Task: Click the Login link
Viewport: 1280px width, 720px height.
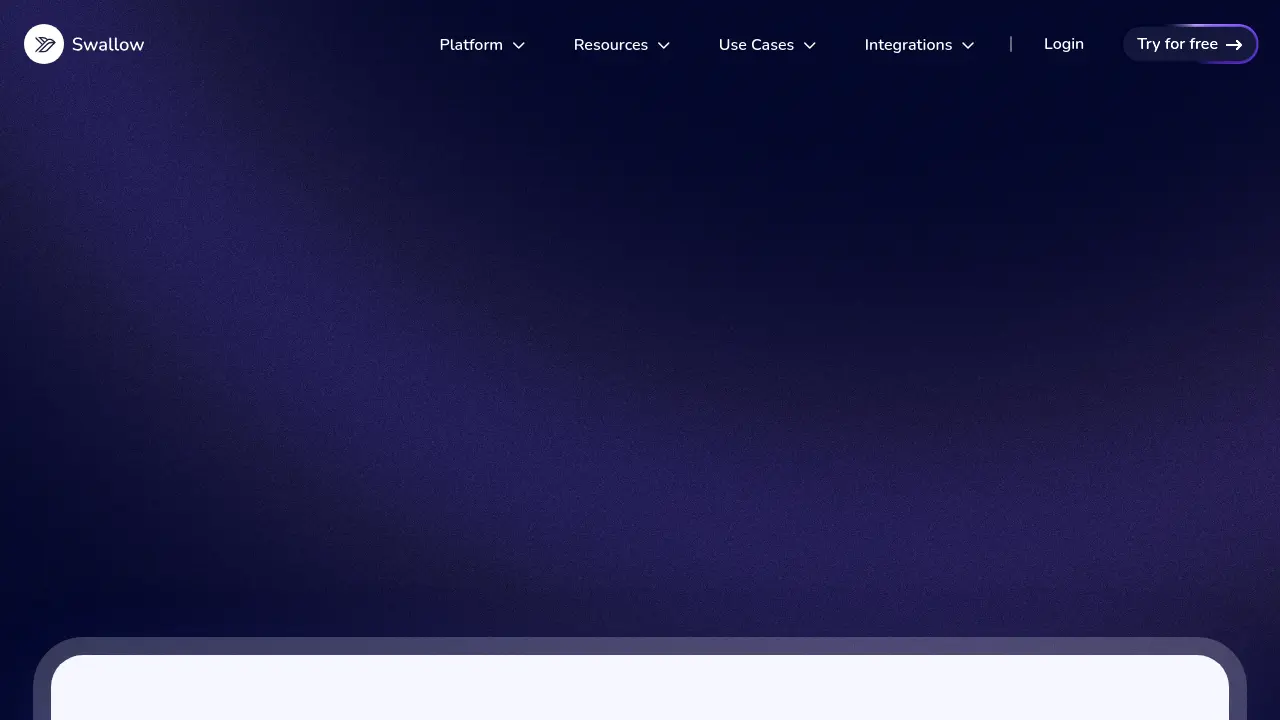Action: 1063,44
